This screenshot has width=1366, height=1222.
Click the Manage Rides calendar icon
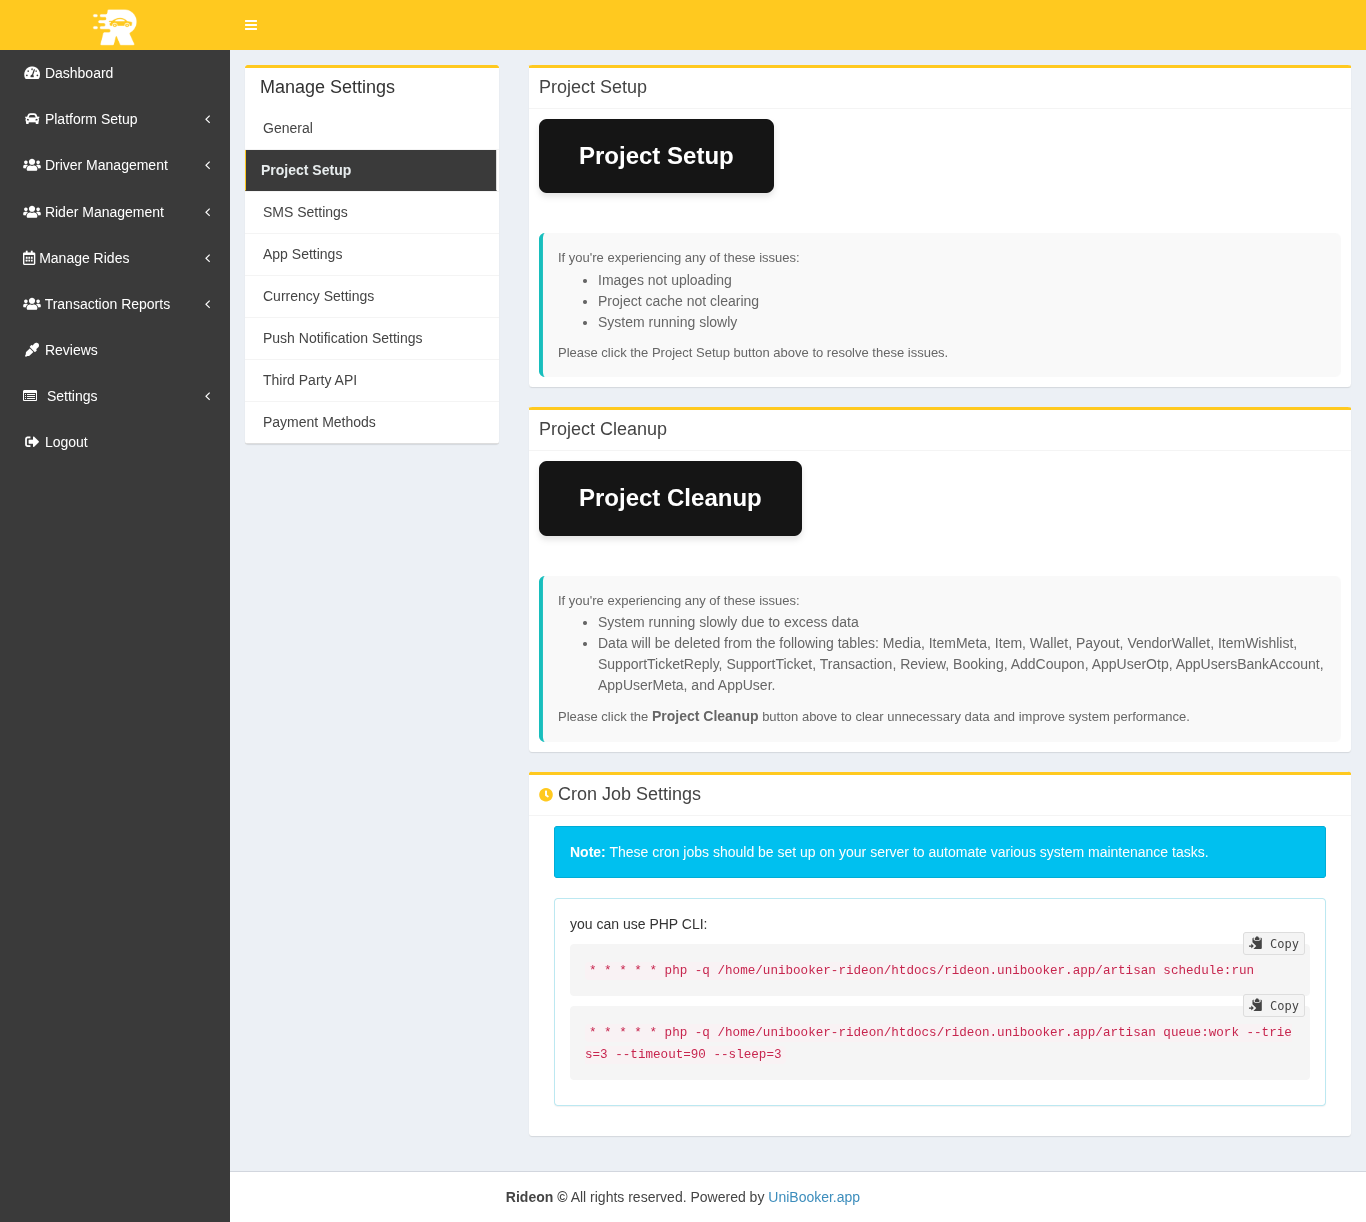pos(29,258)
